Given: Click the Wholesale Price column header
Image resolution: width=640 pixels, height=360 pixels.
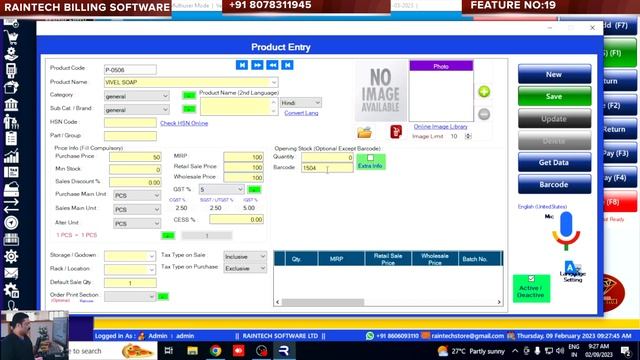Looking at the screenshot, I should (435, 259).
